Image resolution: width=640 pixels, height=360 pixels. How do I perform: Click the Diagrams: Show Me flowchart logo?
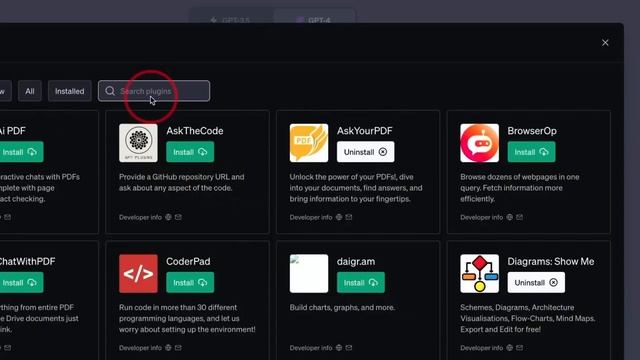point(480,273)
